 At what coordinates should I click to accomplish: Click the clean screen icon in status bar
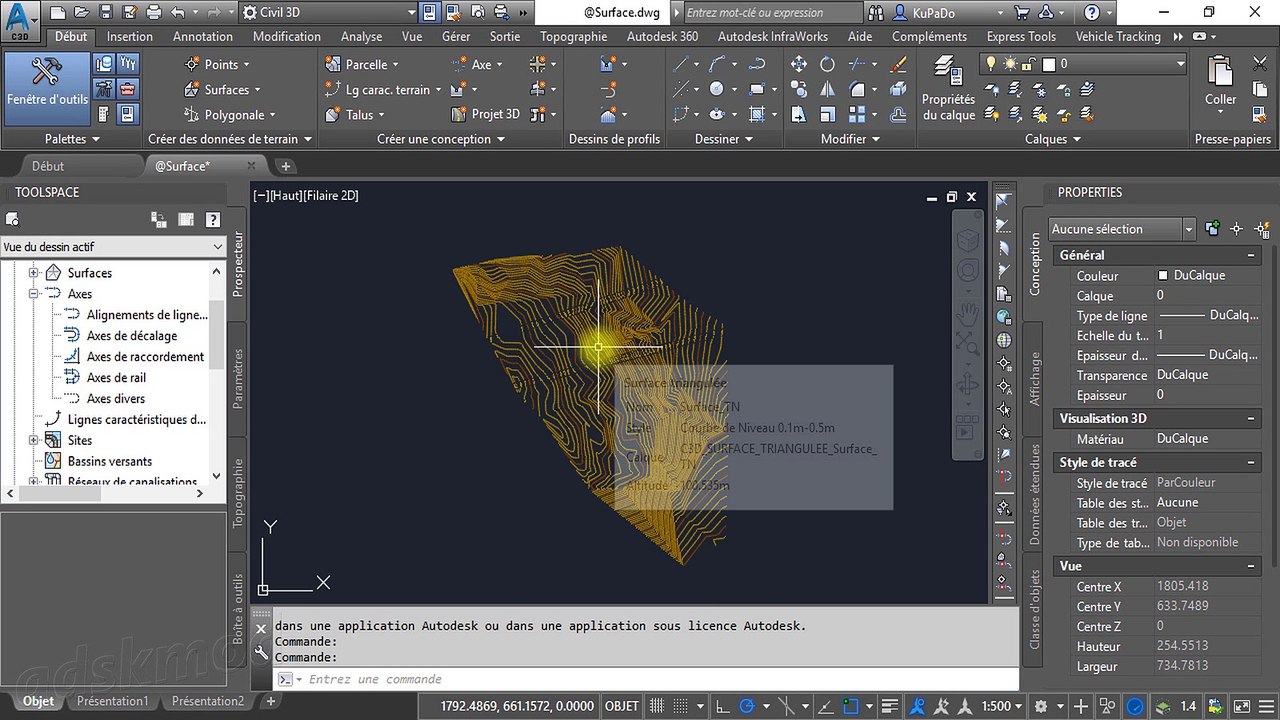coord(1241,706)
